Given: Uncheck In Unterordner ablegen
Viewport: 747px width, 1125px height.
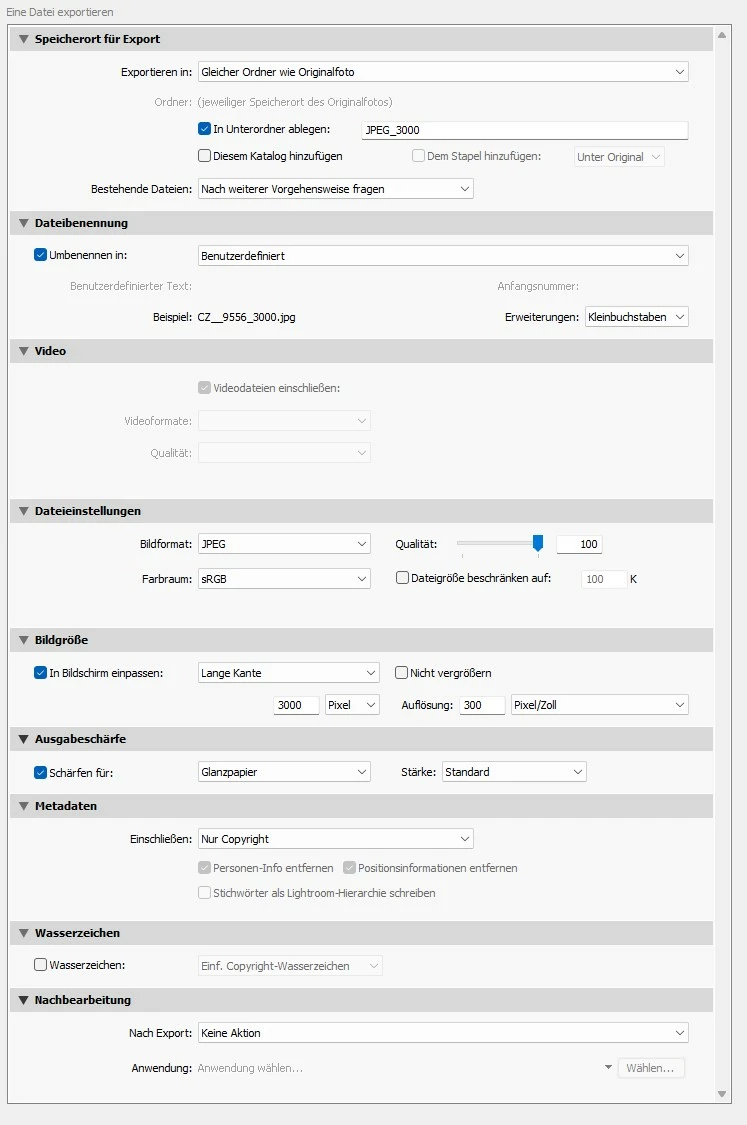Looking at the screenshot, I should 205,129.
